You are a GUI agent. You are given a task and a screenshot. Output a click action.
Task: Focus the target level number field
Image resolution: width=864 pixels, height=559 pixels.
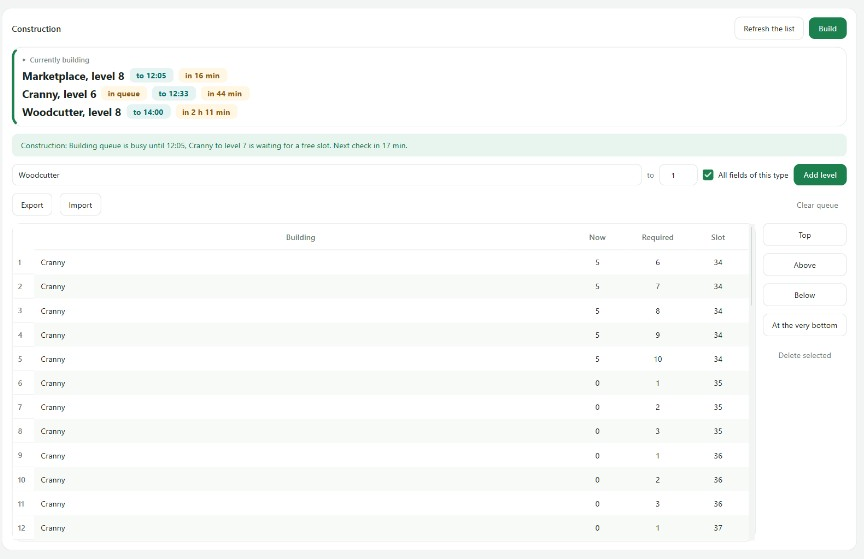point(678,175)
